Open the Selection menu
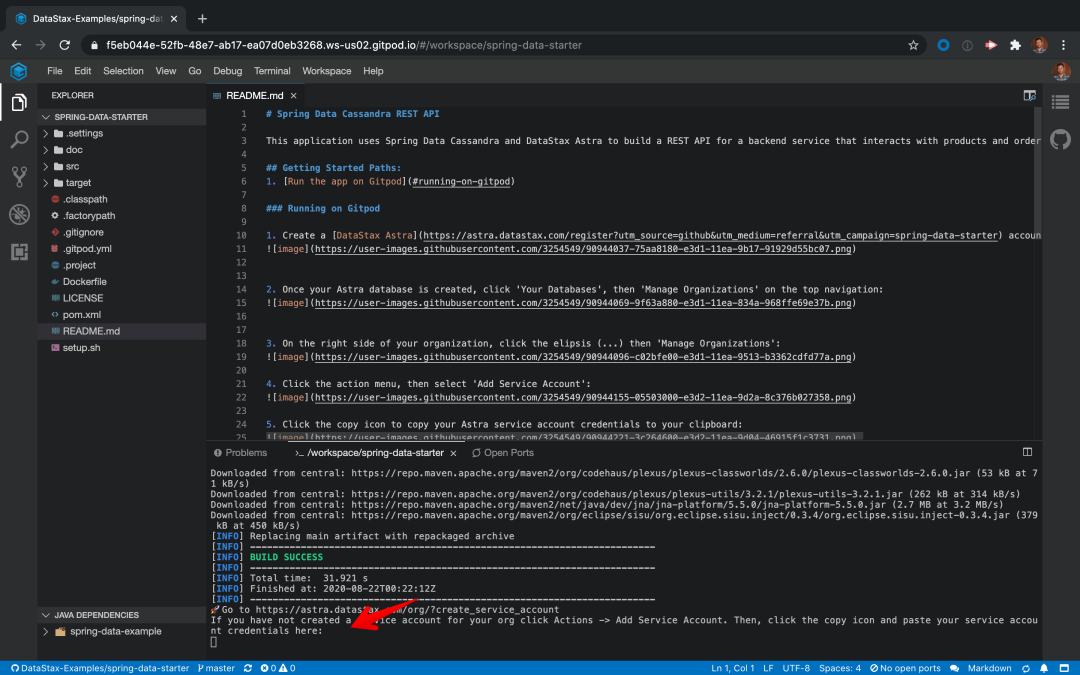 click(123, 71)
